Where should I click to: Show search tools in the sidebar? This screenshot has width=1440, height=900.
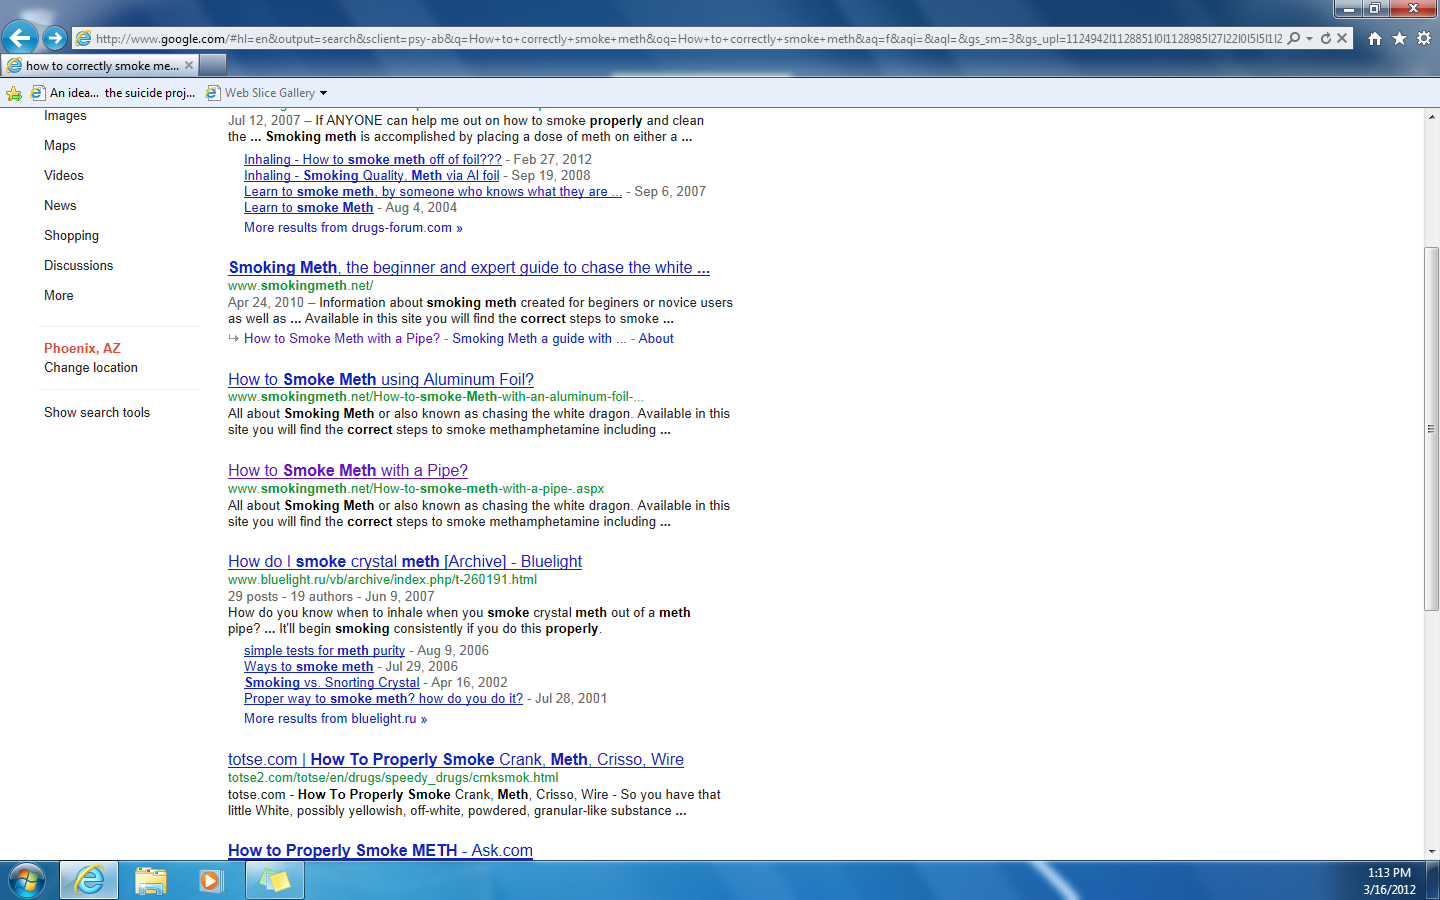click(97, 413)
